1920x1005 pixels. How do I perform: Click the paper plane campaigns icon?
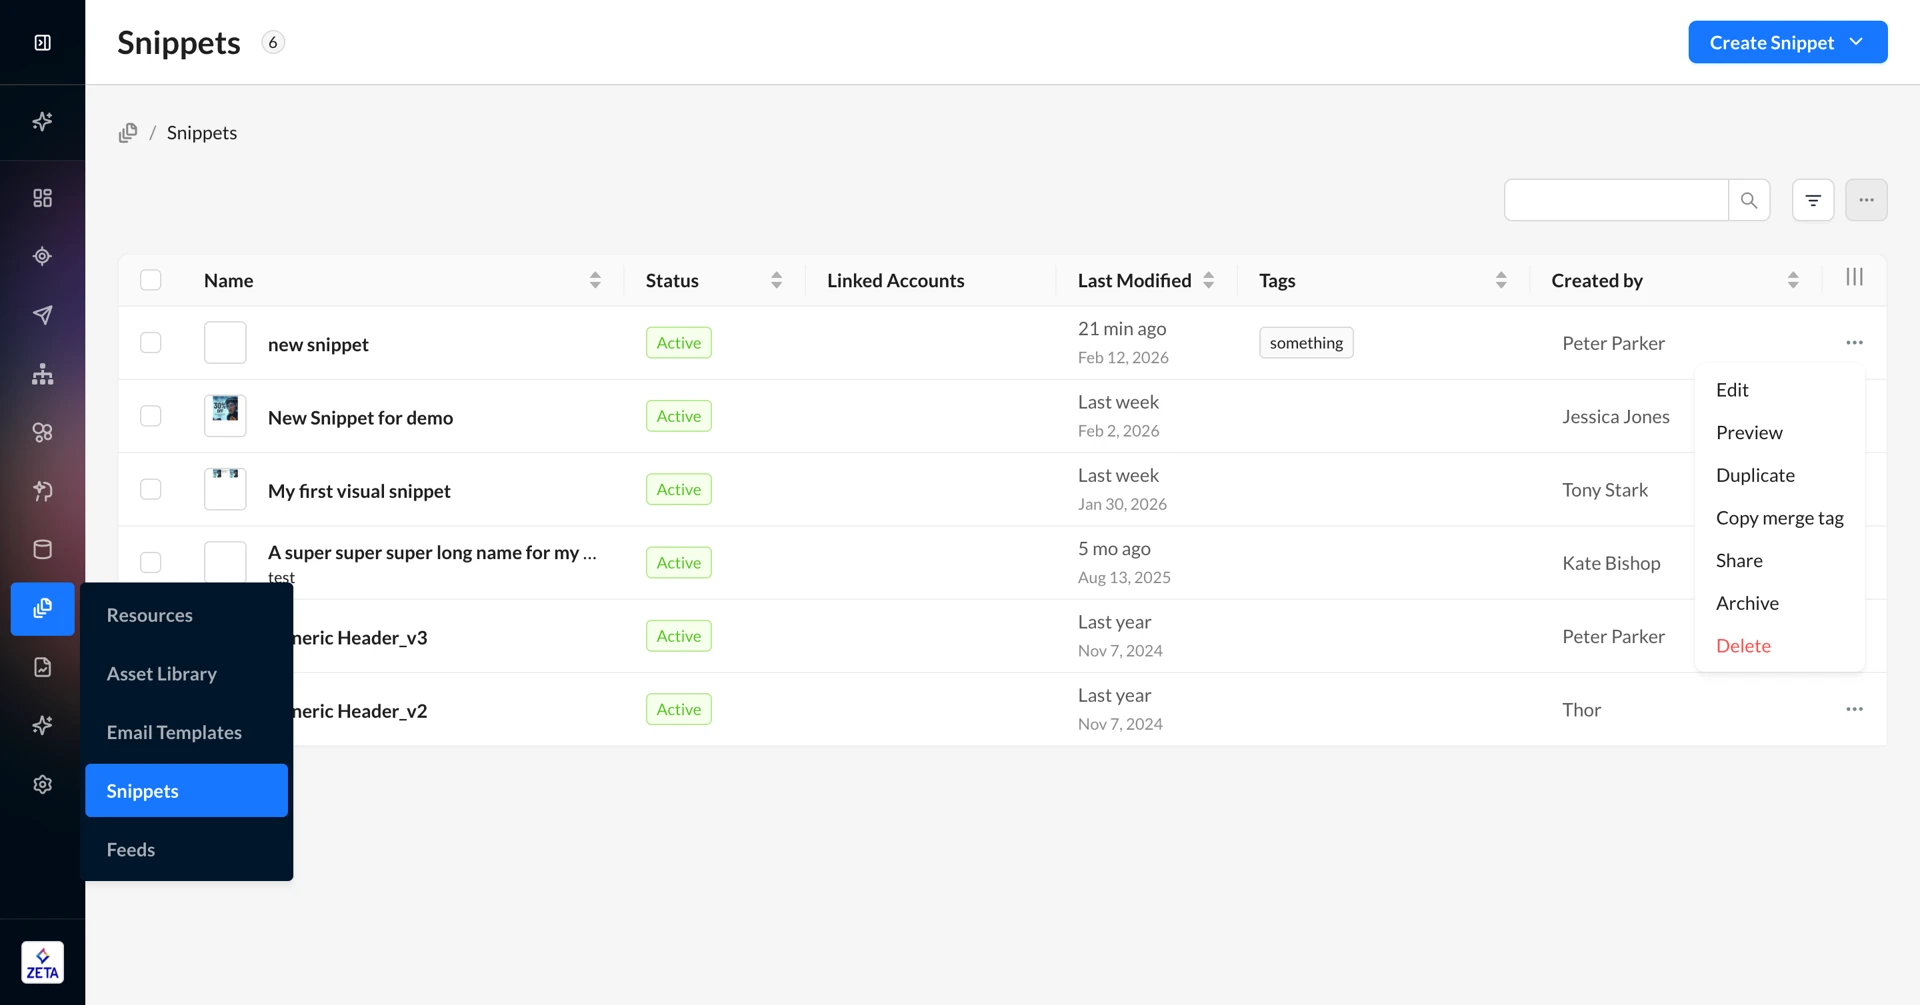click(42, 315)
